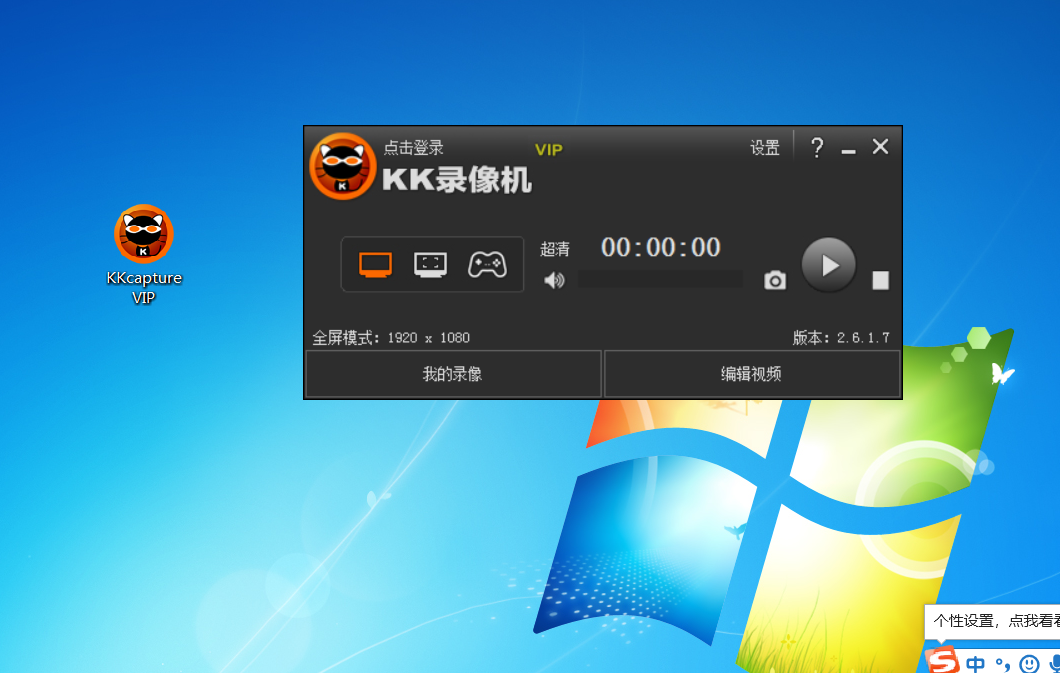The image size is (1060, 673).
Task: Mute the speaker volume icon
Action: pyautogui.click(x=554, y=280)
